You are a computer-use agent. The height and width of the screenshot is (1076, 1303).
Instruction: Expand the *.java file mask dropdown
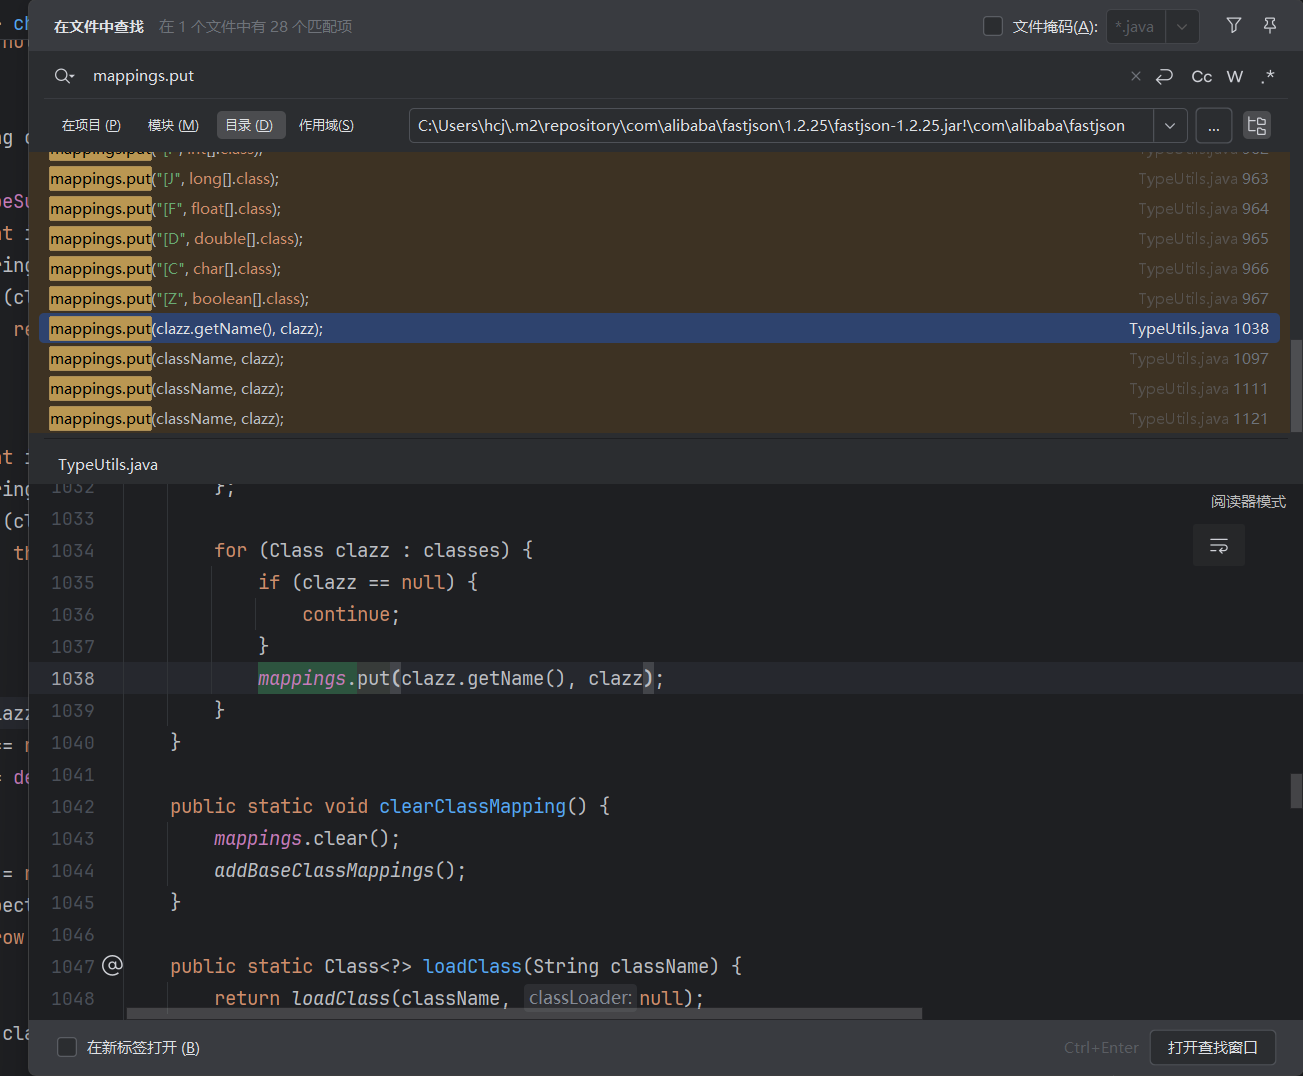pyautogui.click(x=1181, y=27)
